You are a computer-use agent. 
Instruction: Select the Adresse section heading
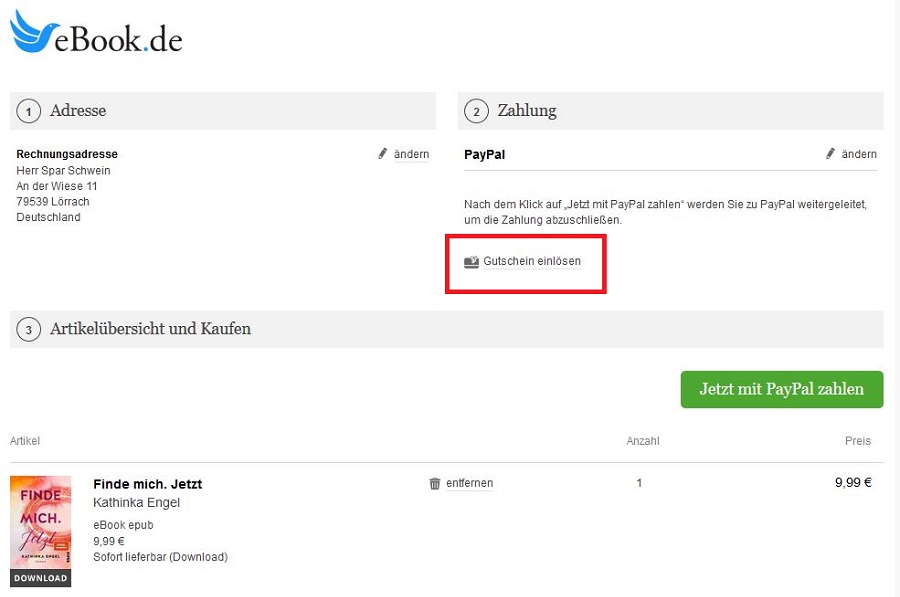(x=78, y=110)
